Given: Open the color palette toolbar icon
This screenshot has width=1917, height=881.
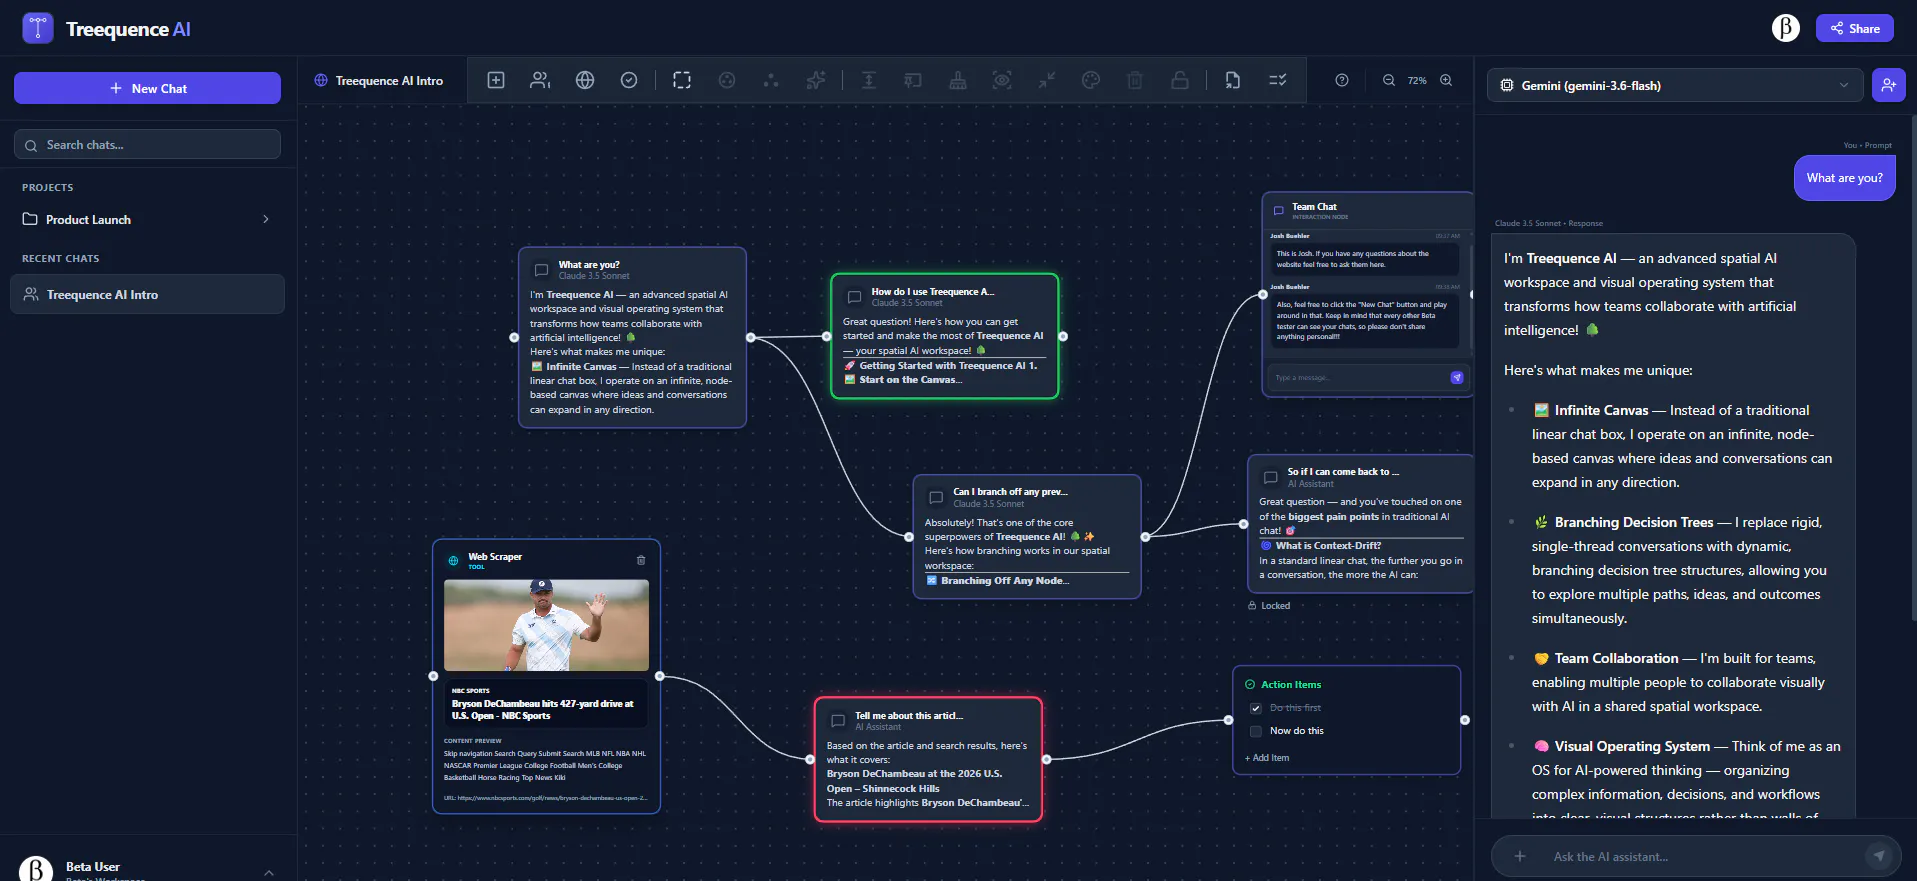Looking at the screenshot, I should coord(1091,80).
